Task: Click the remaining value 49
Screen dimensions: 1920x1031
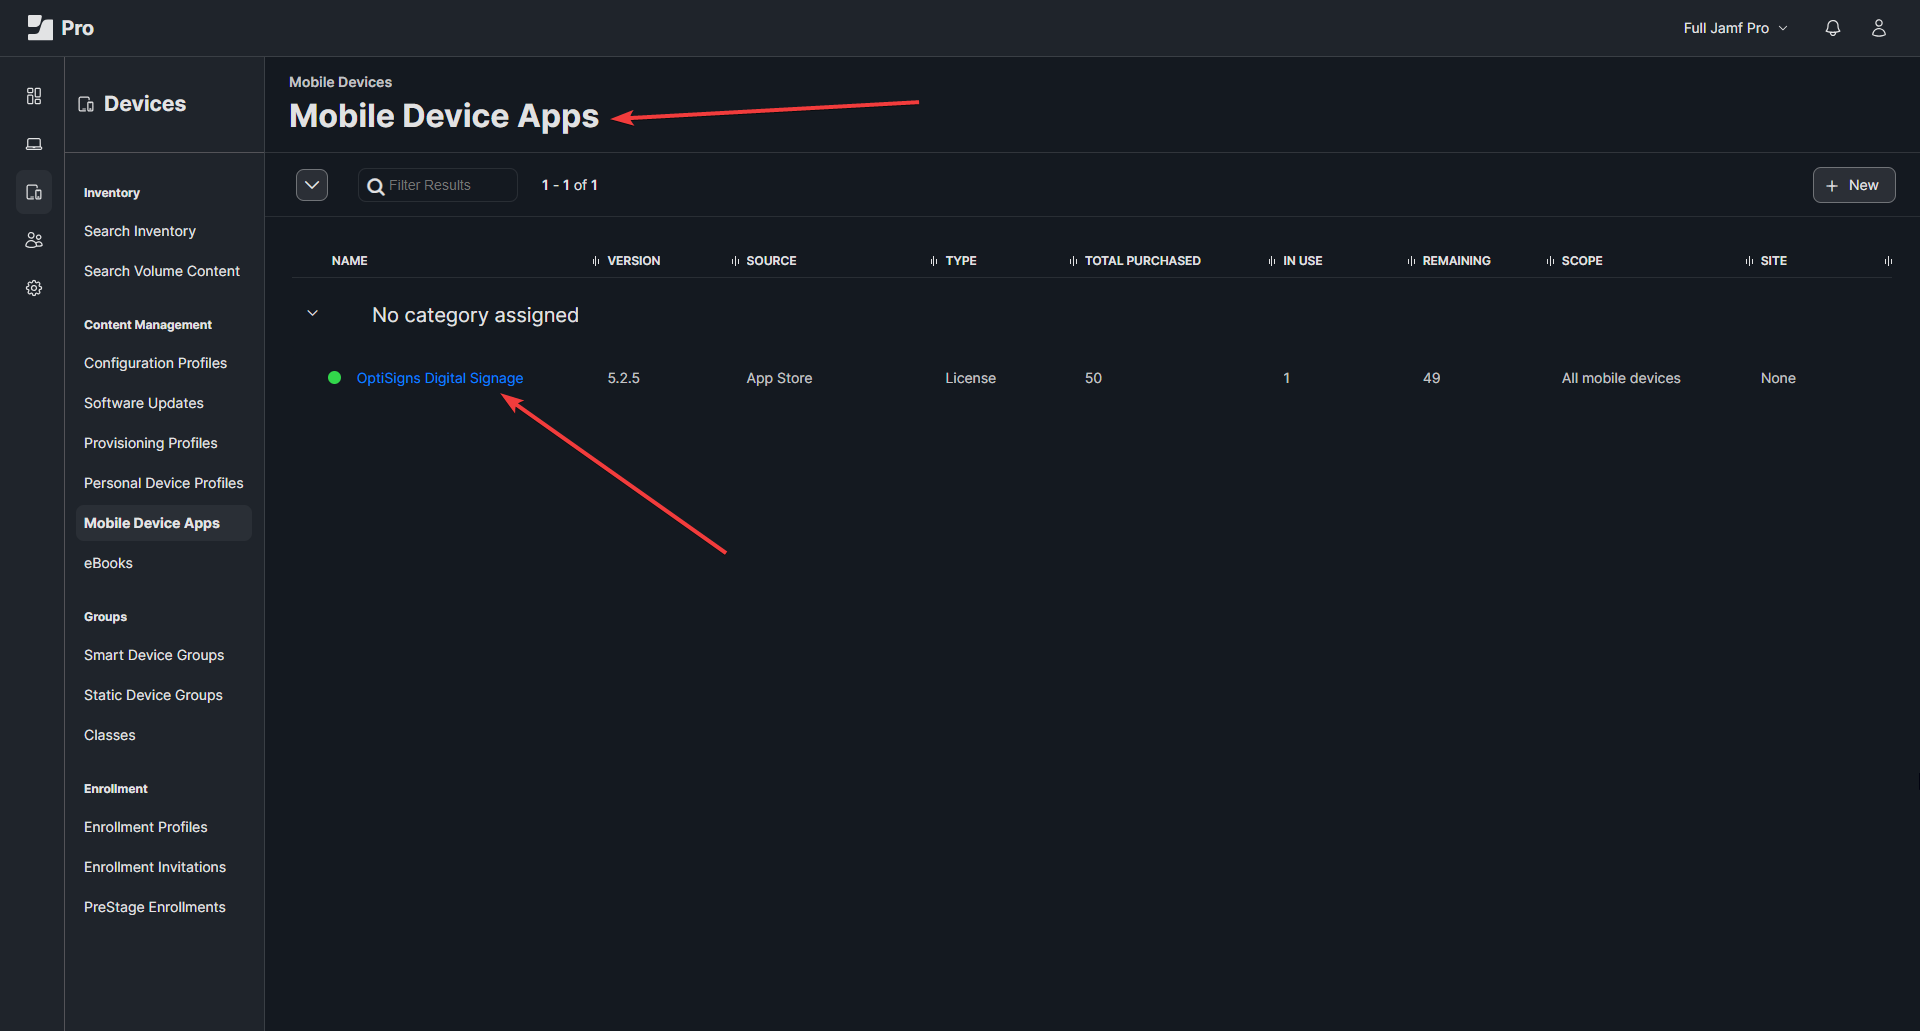Action: 1432,378
